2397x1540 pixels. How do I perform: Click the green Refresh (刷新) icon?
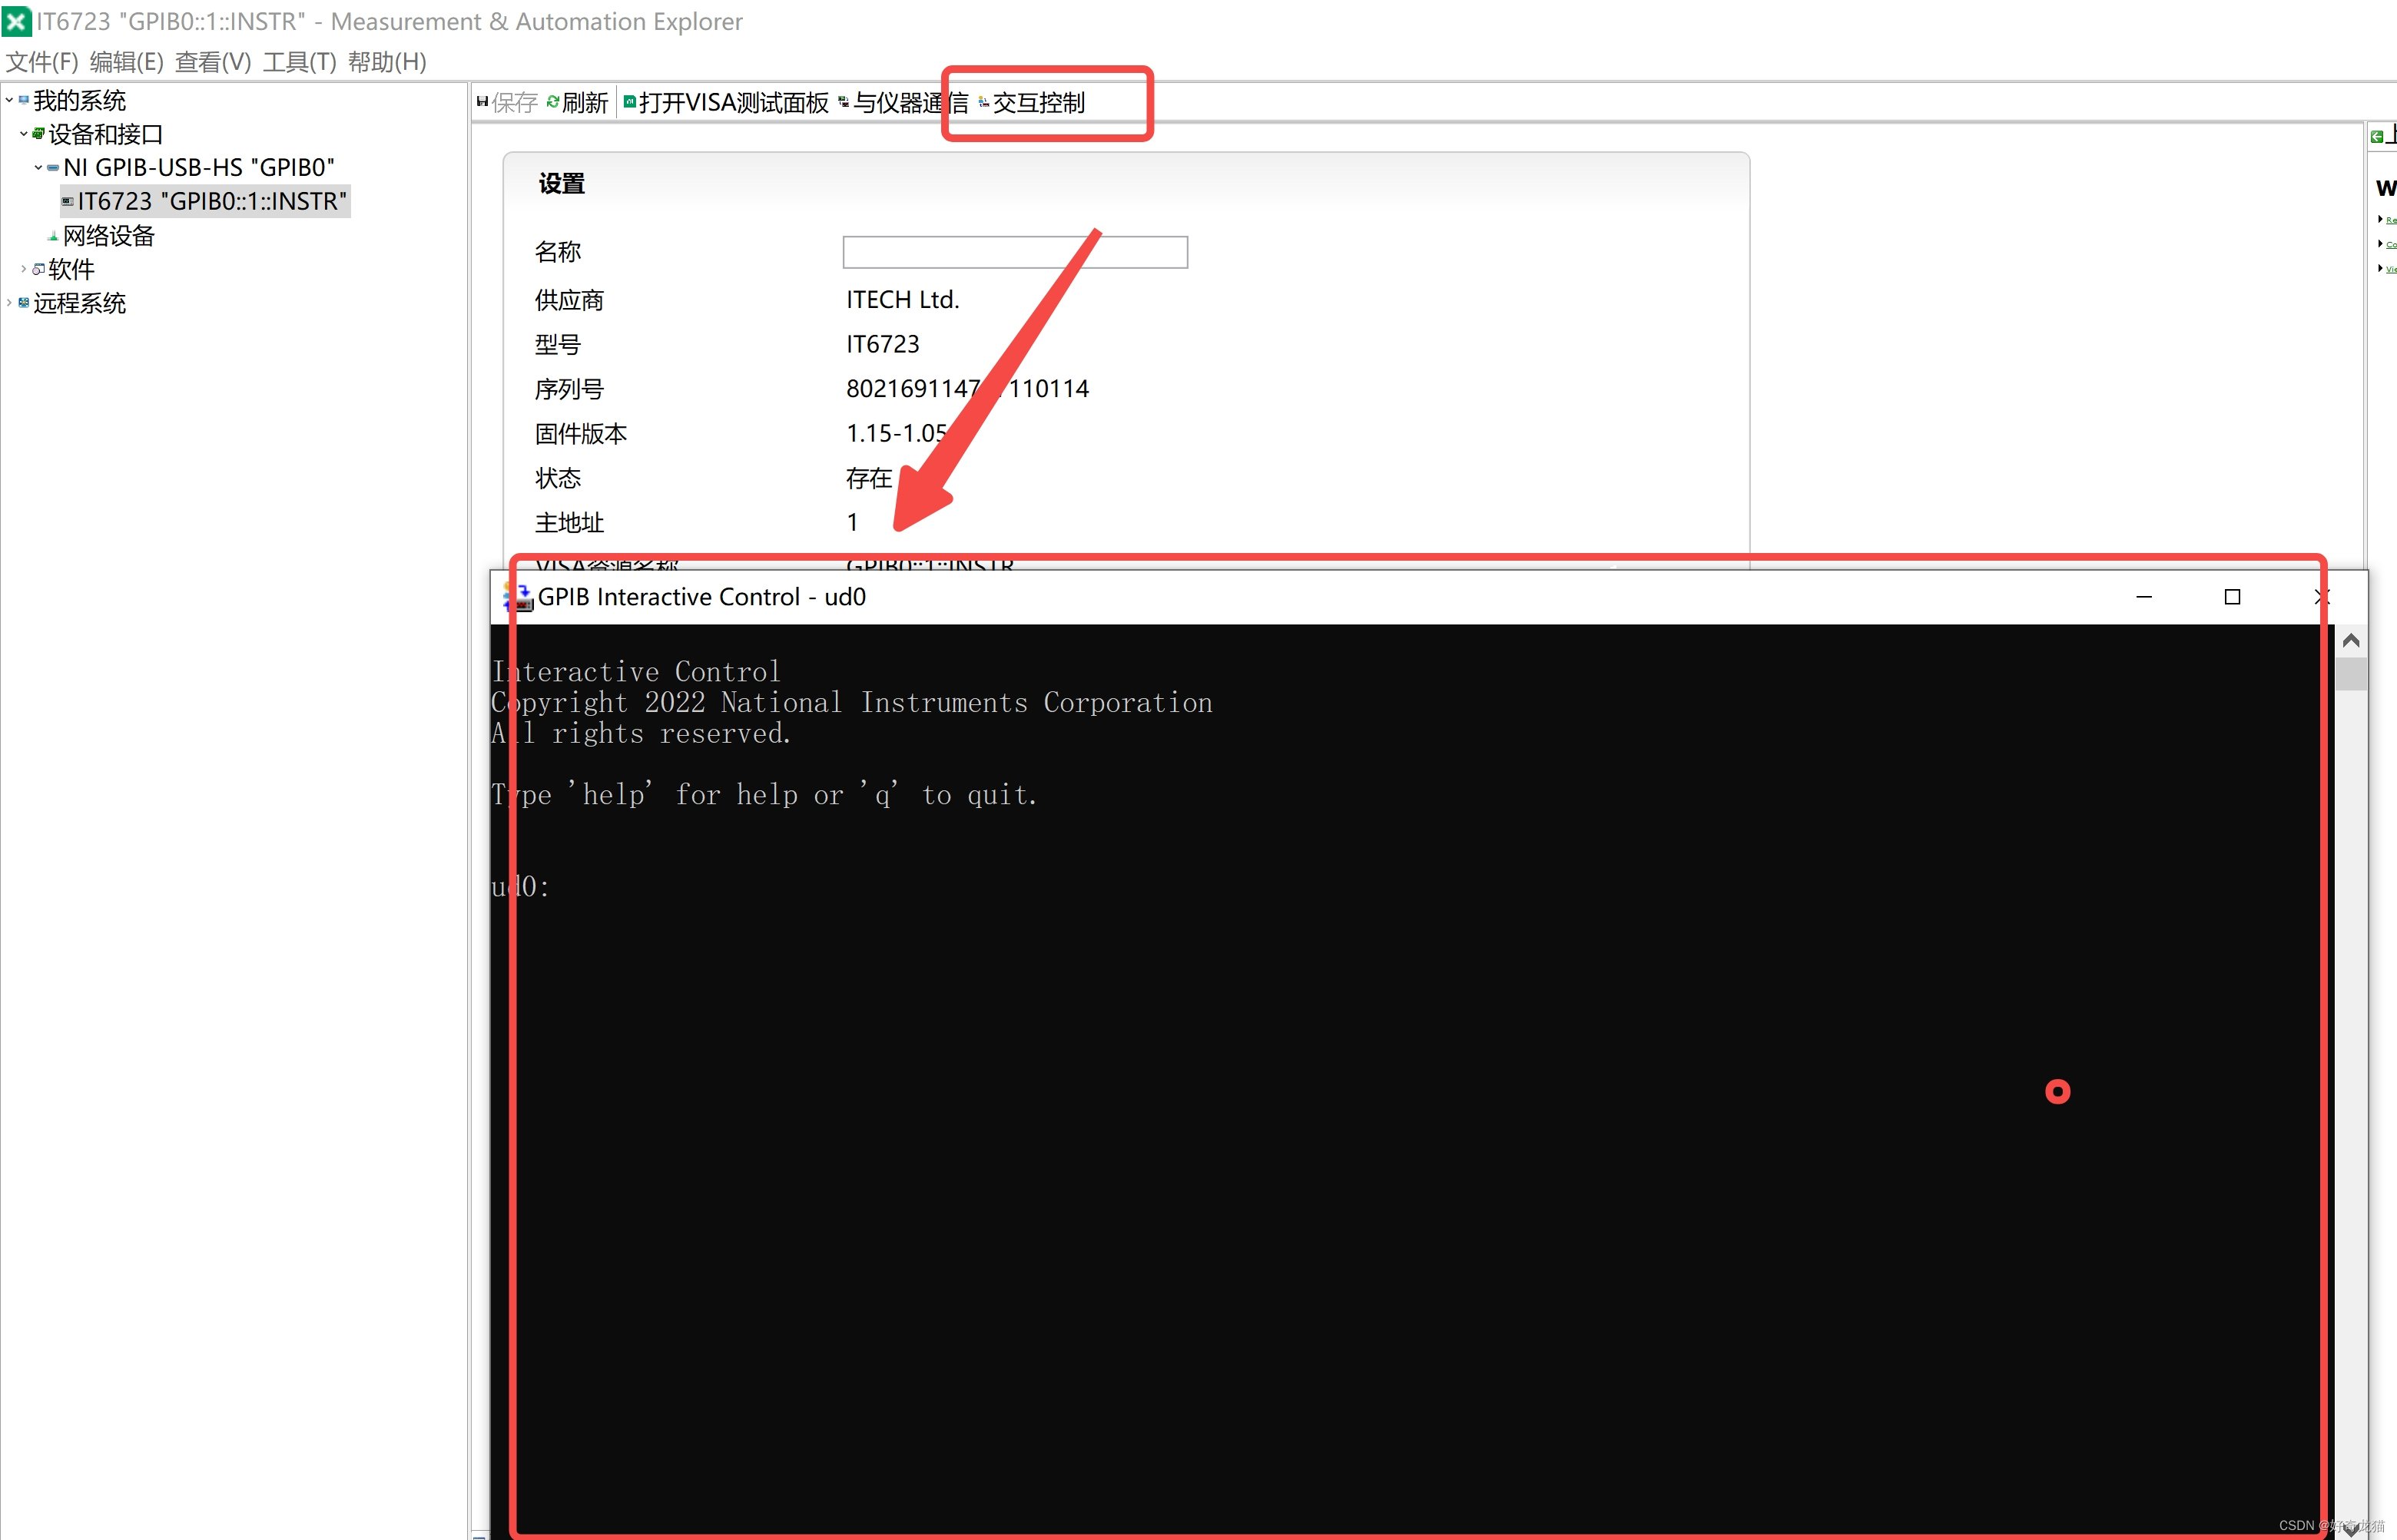tap(553, 101)
